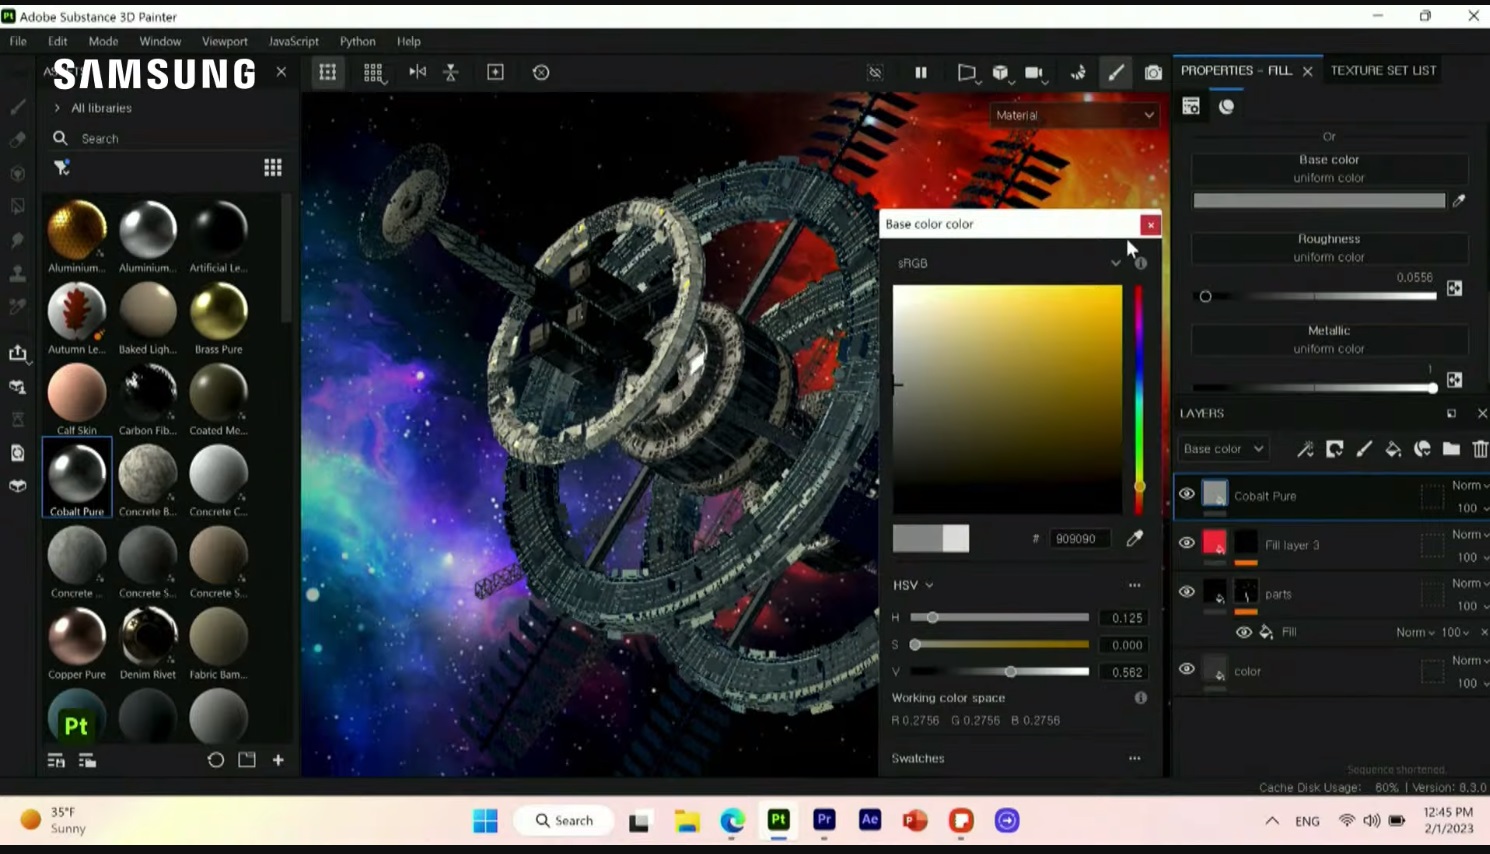
Task: Open the Base color channel dropdown in Layers
Action: click(1223, 449)
